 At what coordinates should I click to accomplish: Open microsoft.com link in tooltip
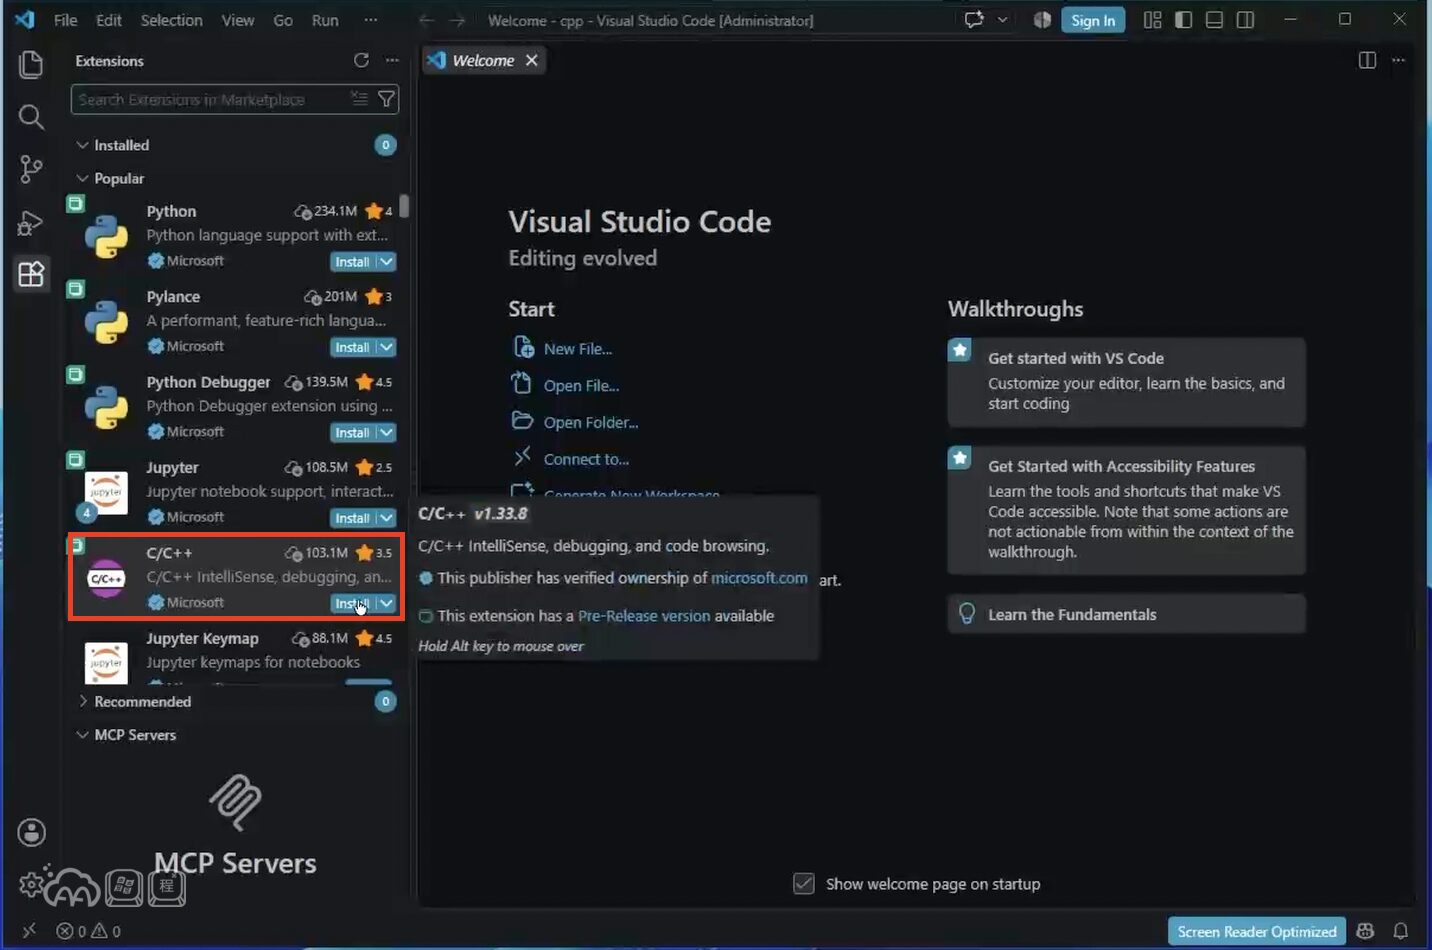tap(759, 578)
